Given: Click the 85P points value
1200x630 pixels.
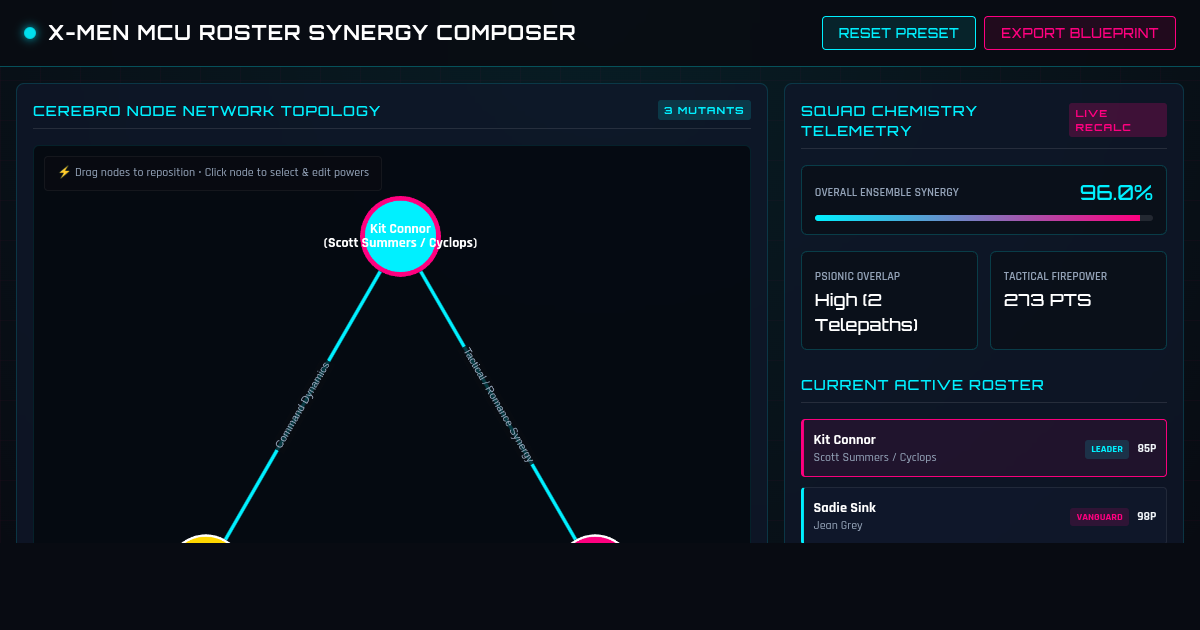Looking at the screenshot, I should click(1146, 449).
